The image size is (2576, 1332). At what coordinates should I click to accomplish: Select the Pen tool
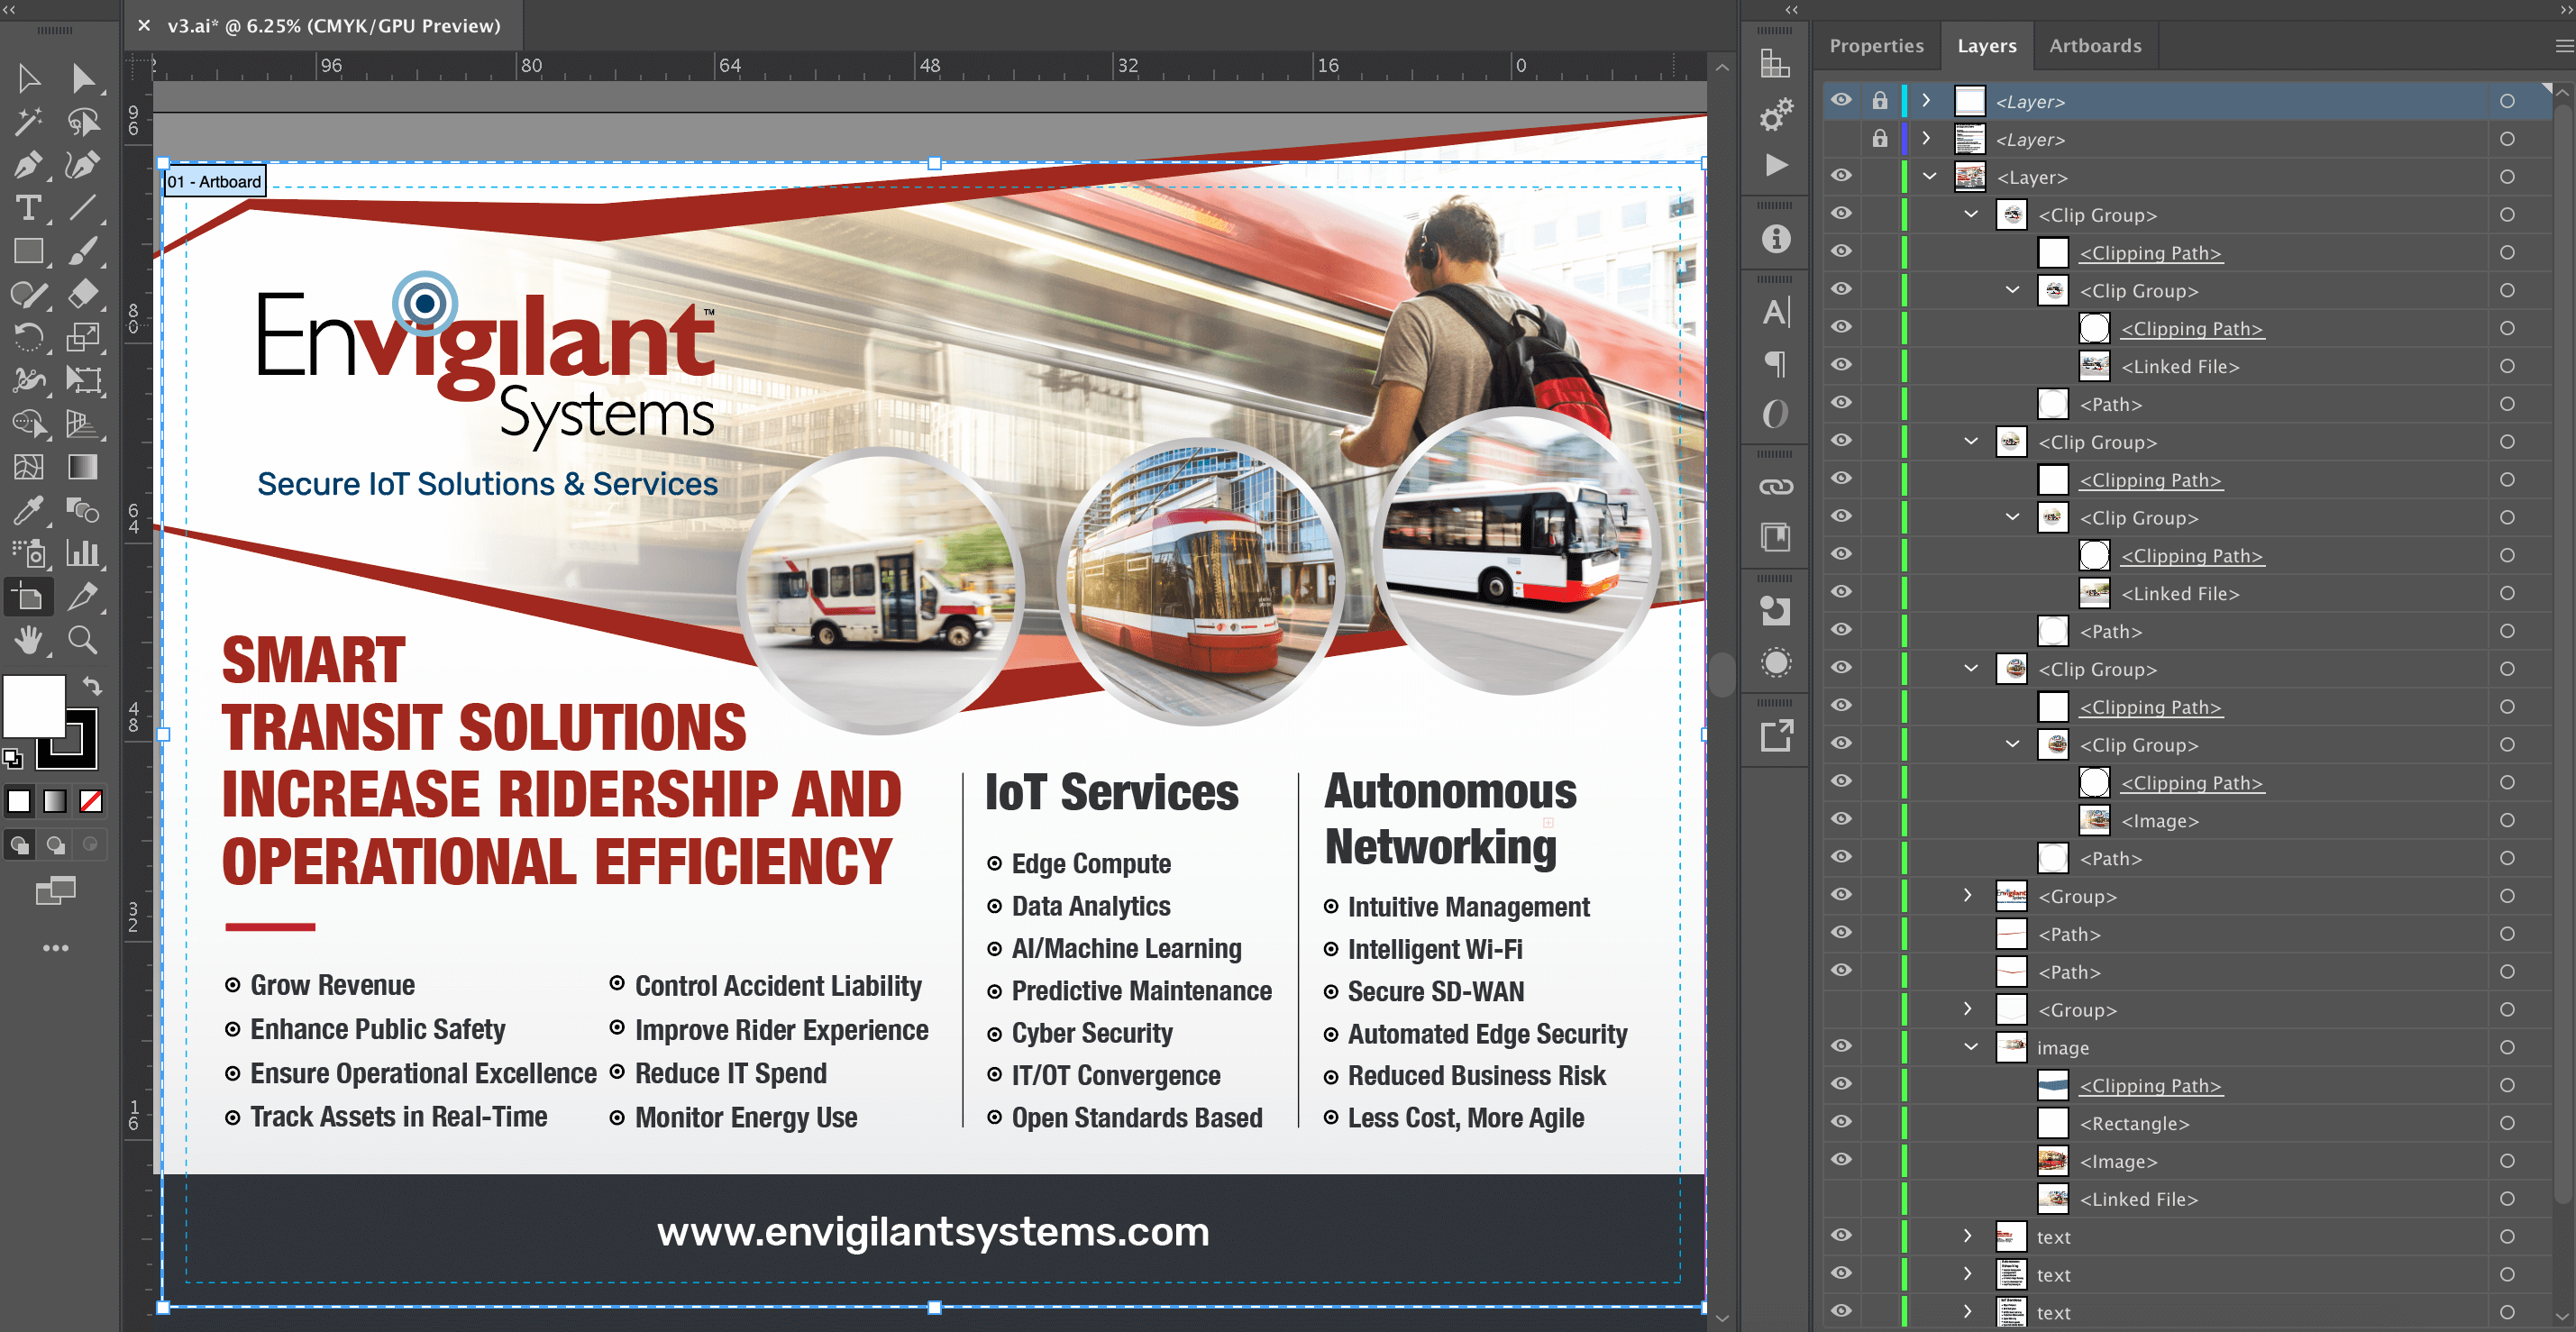coord(28,165)
